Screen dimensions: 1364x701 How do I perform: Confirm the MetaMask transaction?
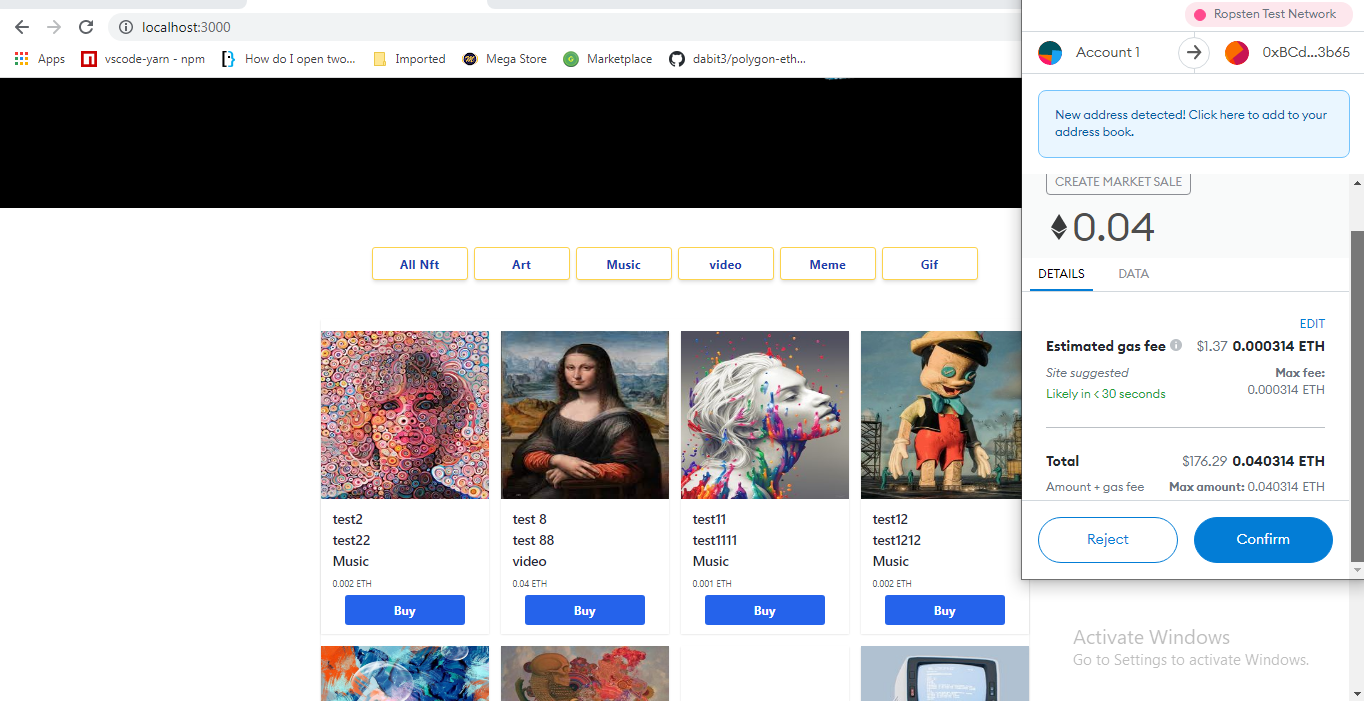1263,540
